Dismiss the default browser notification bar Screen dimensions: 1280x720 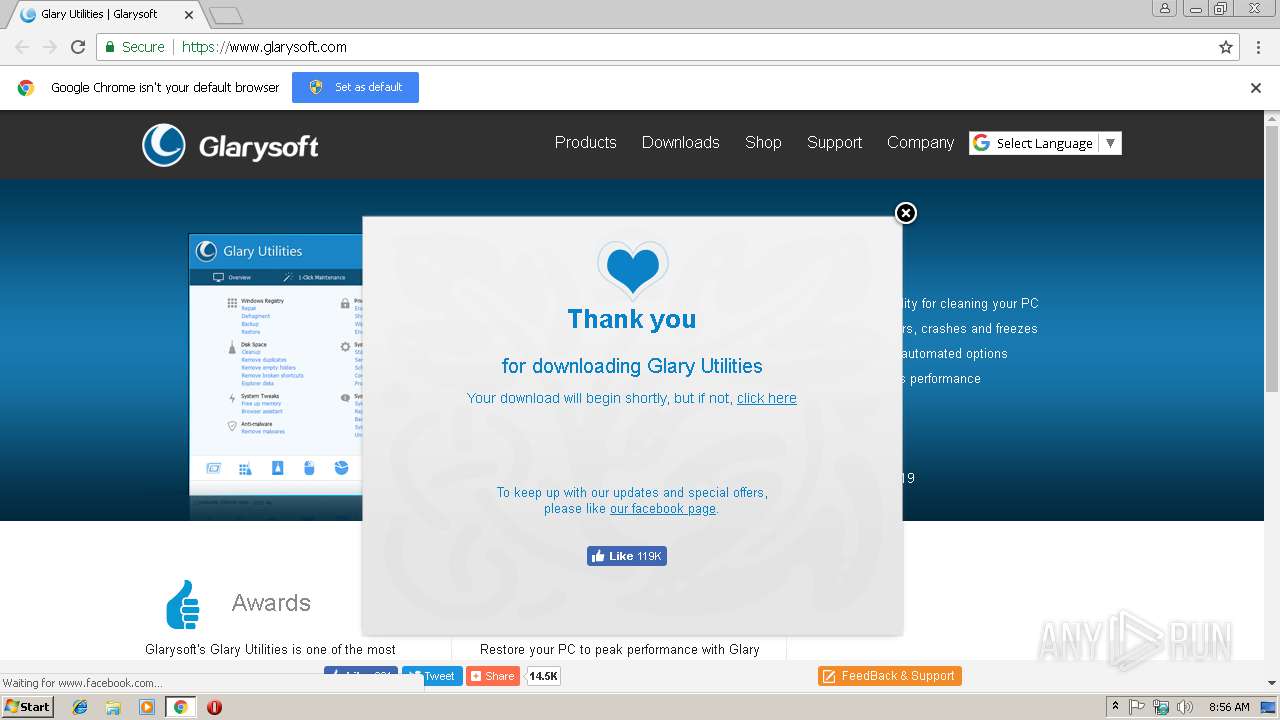[x=1256, y=88]
